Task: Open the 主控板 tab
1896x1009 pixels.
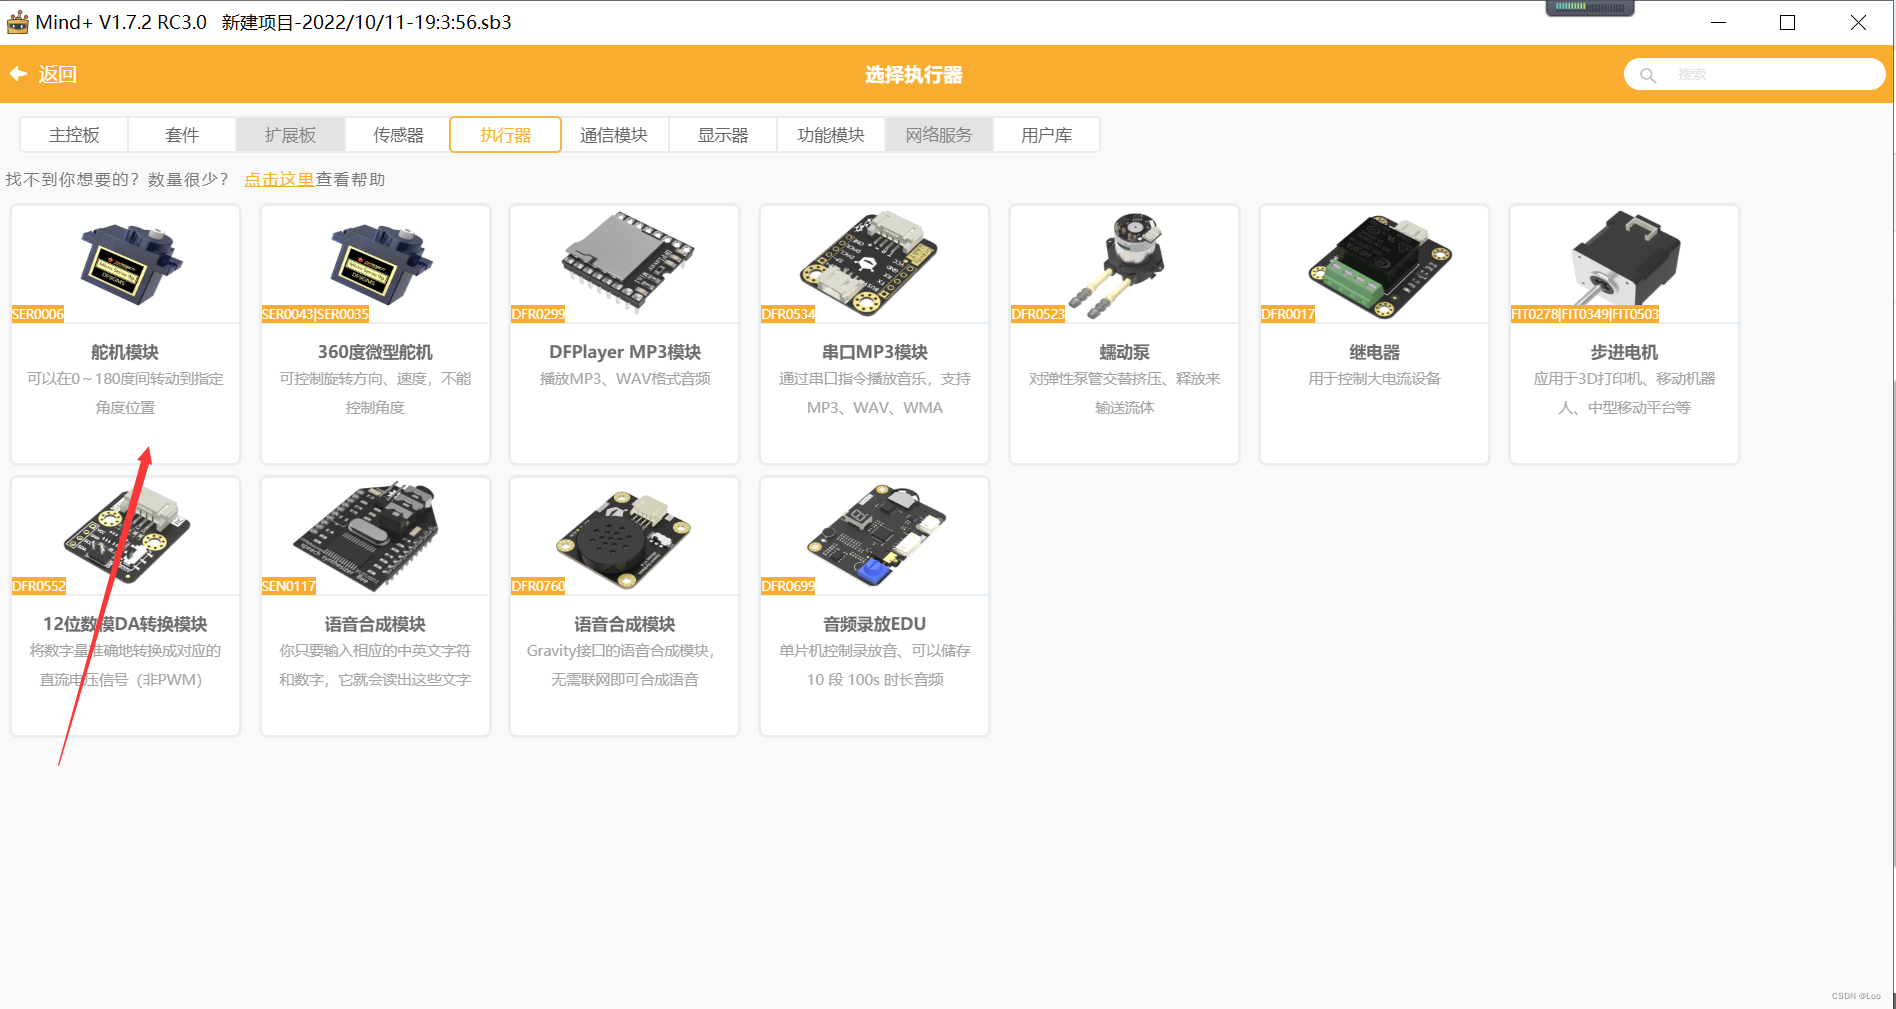Action: click(x=74, y=135)
